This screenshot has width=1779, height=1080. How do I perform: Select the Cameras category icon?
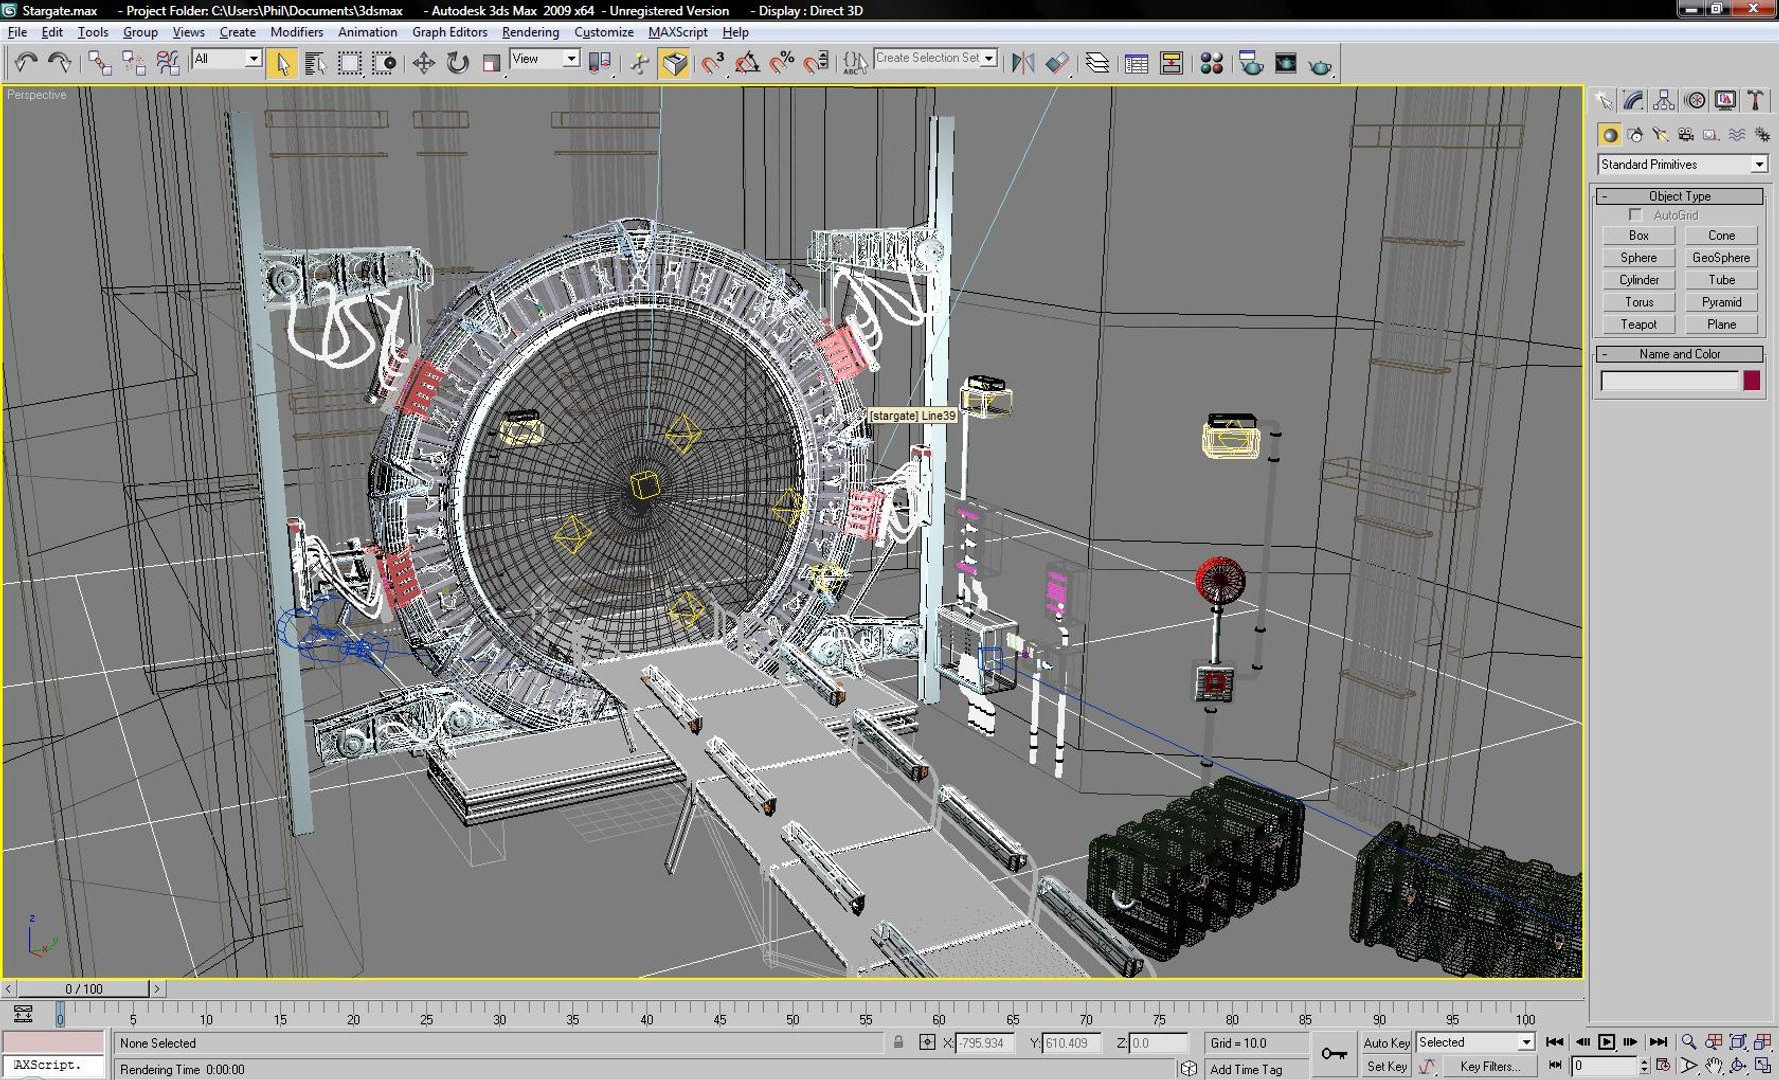pos(1686,135)
